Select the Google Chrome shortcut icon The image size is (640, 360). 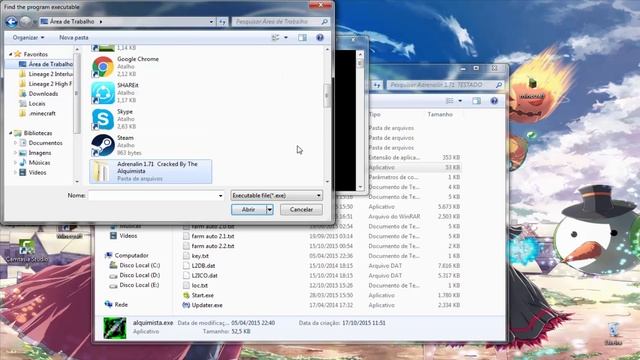(x=103, y=67)
